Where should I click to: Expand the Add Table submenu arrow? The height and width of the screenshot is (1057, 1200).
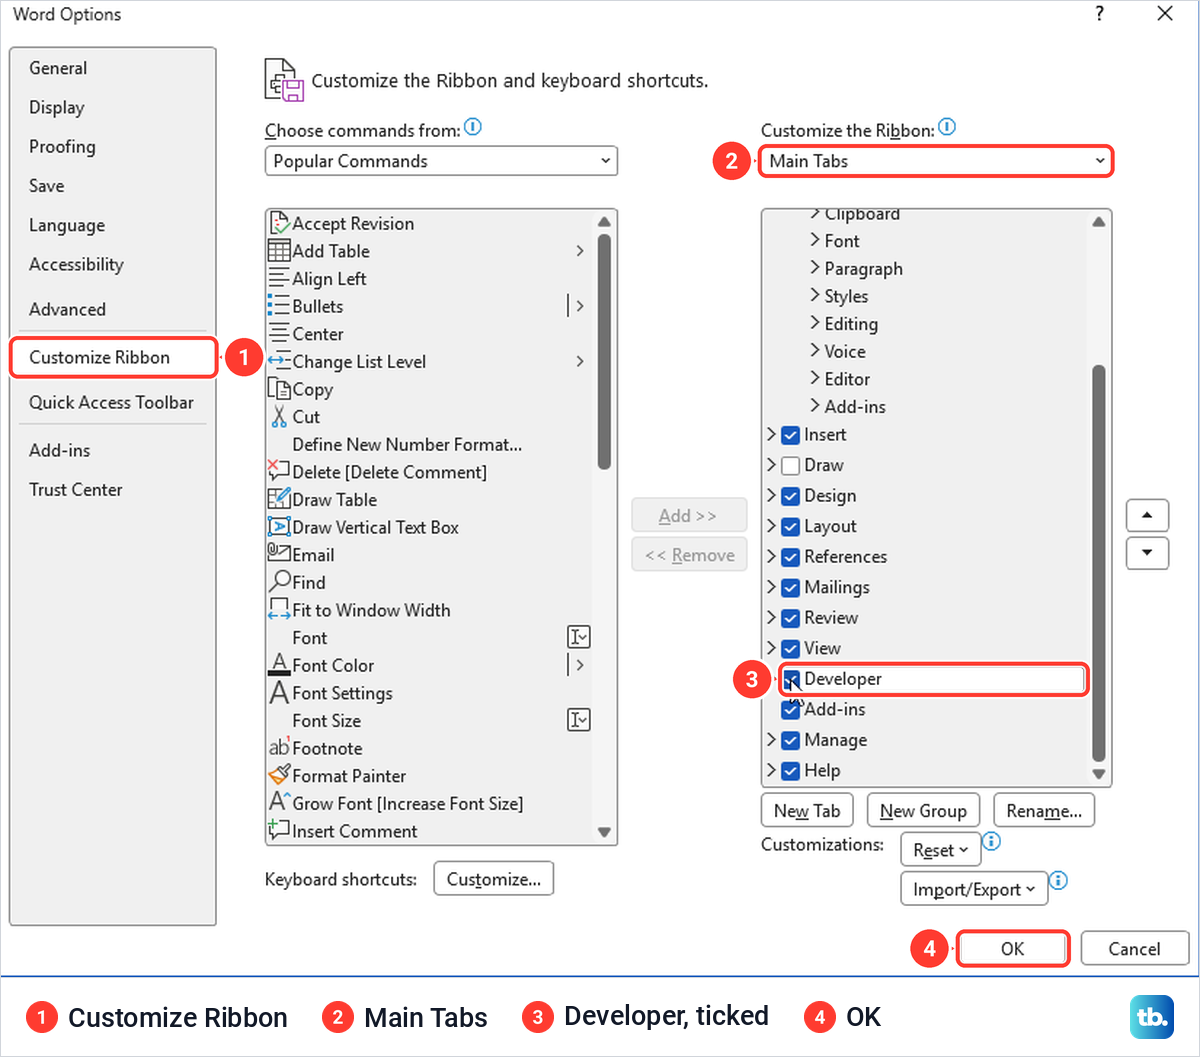580,251
